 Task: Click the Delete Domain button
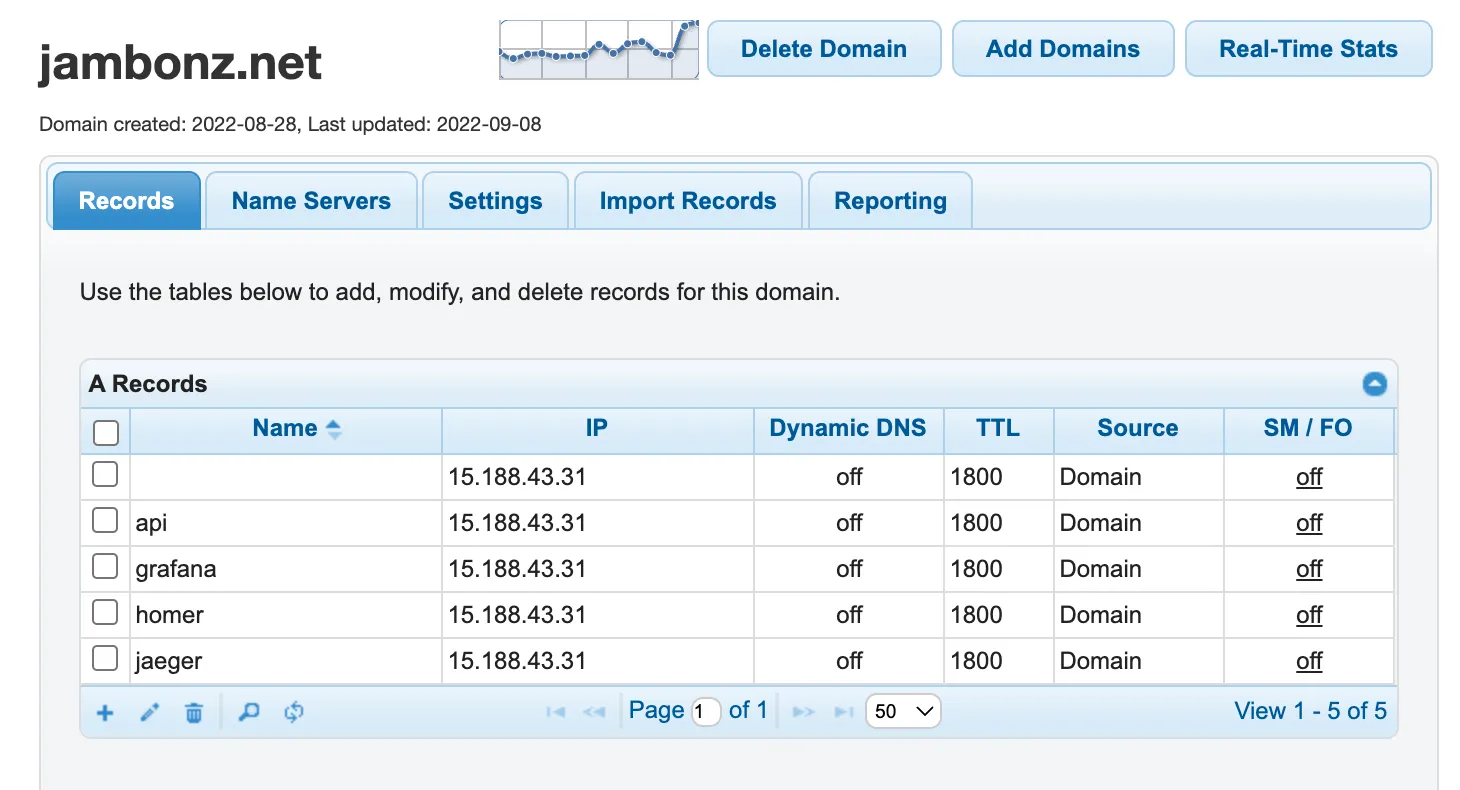click(824, 49)
